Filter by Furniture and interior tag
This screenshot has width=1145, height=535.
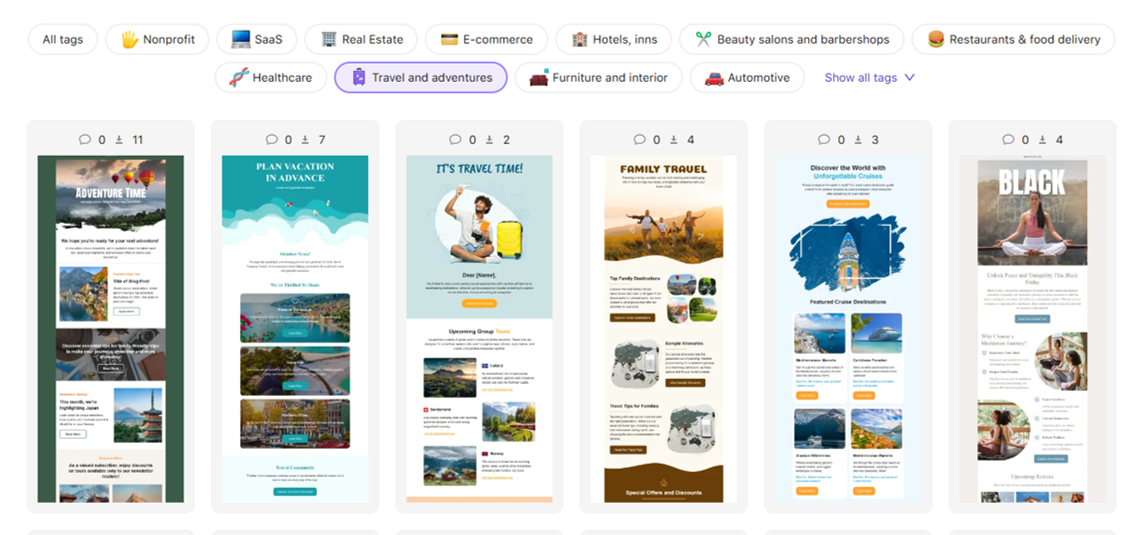pyautogui.click(x=598, y=78)
